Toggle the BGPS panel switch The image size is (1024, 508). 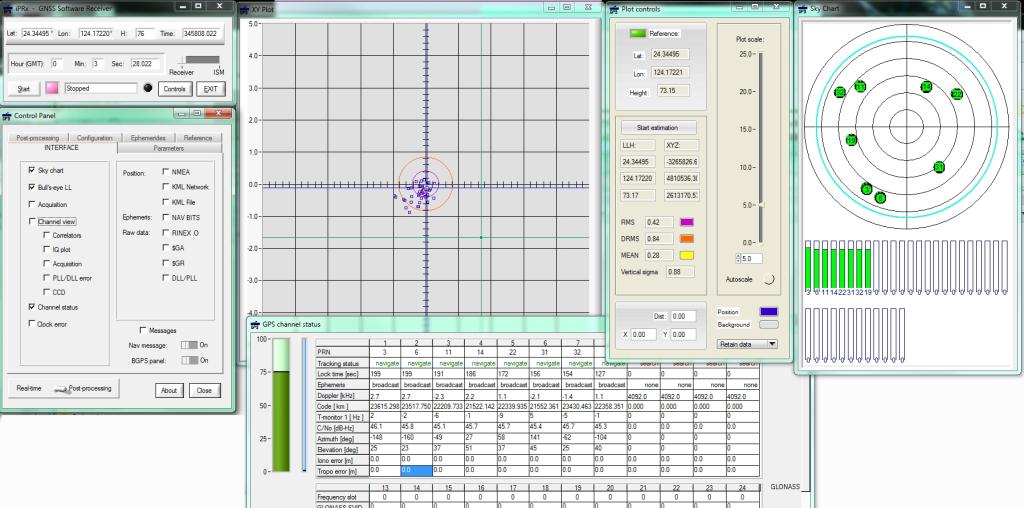tap(189, 360)
